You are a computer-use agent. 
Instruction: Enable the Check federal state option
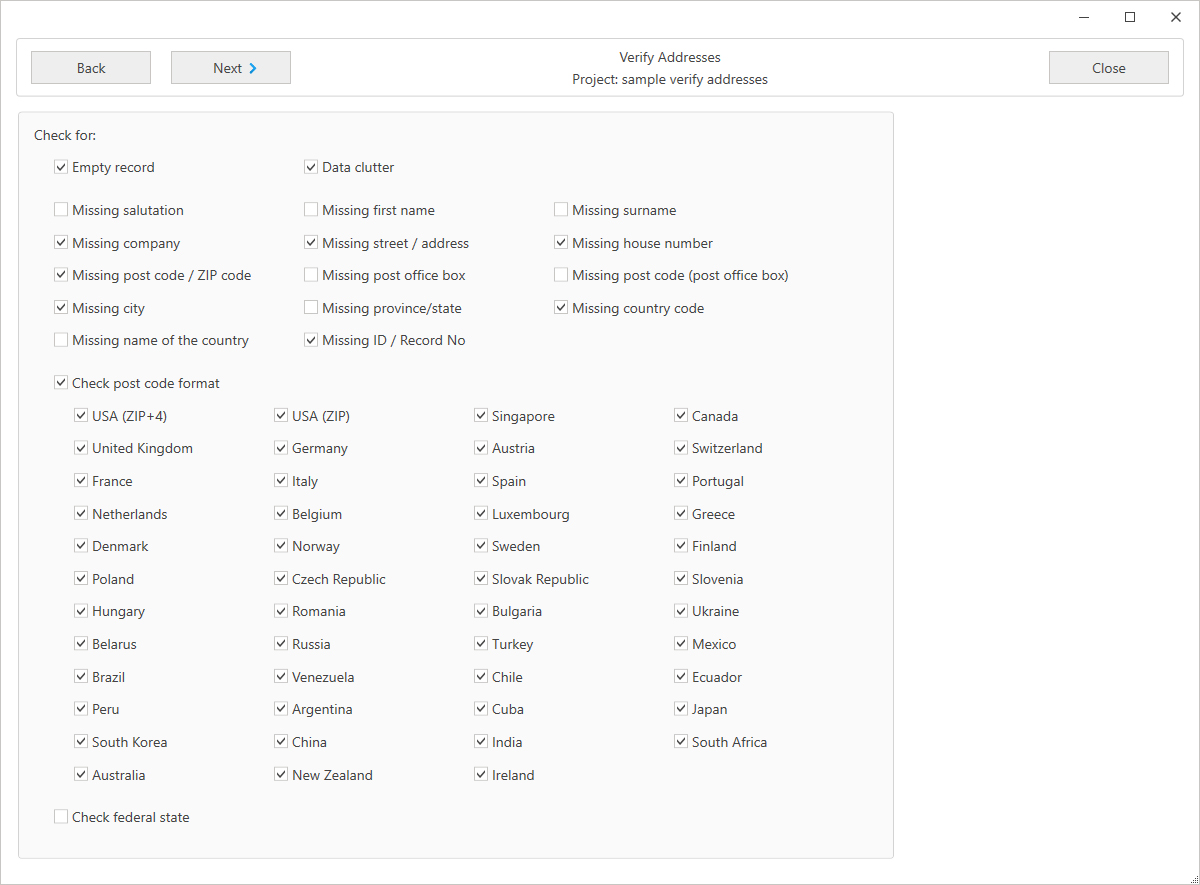pos(61,816)
